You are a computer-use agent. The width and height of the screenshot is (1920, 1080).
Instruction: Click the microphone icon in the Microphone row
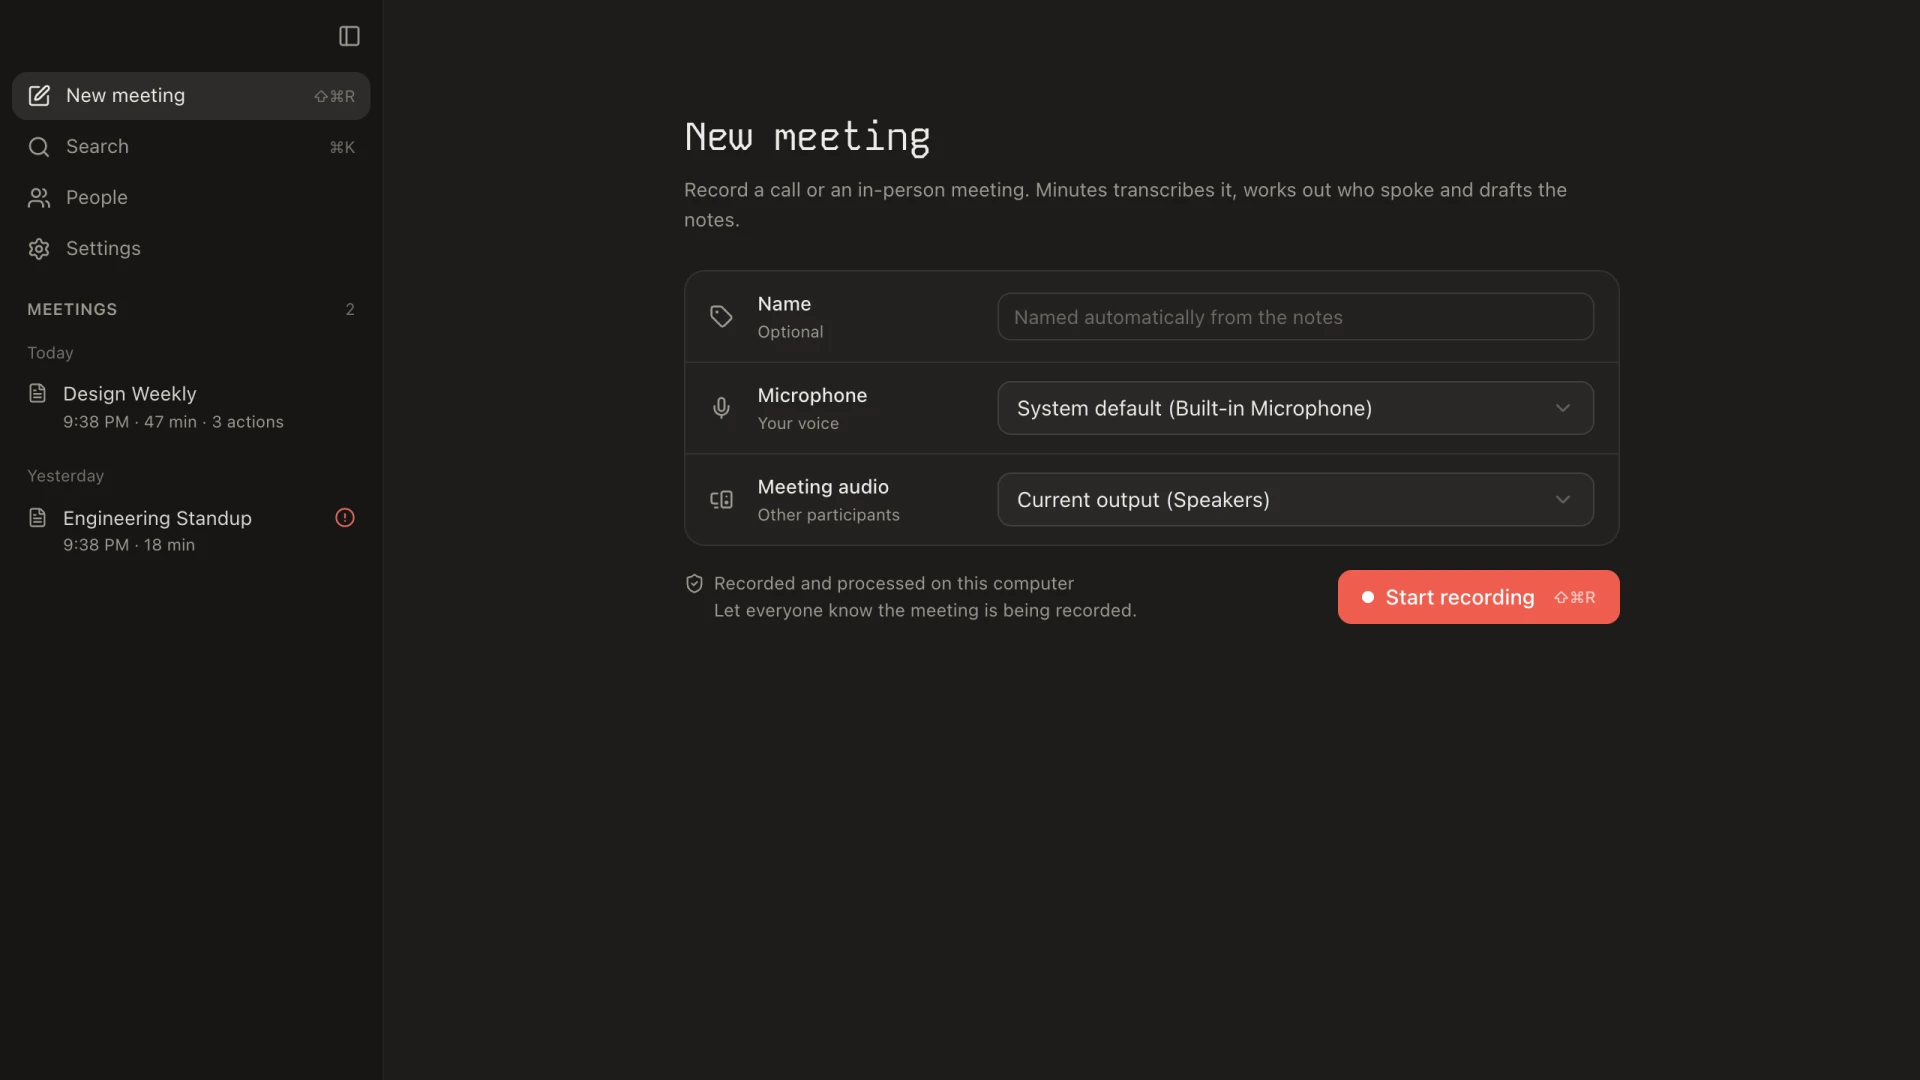pyautogui.click(x=721, y=408)
